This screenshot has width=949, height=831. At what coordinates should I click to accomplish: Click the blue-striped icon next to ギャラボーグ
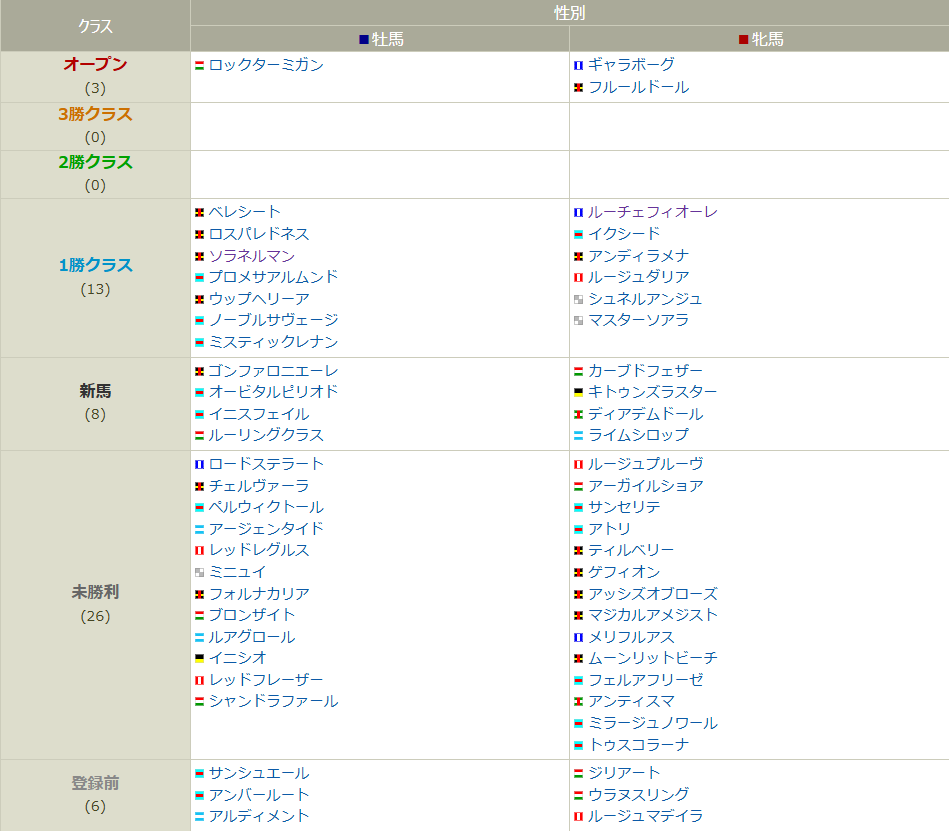click(578, 65)
